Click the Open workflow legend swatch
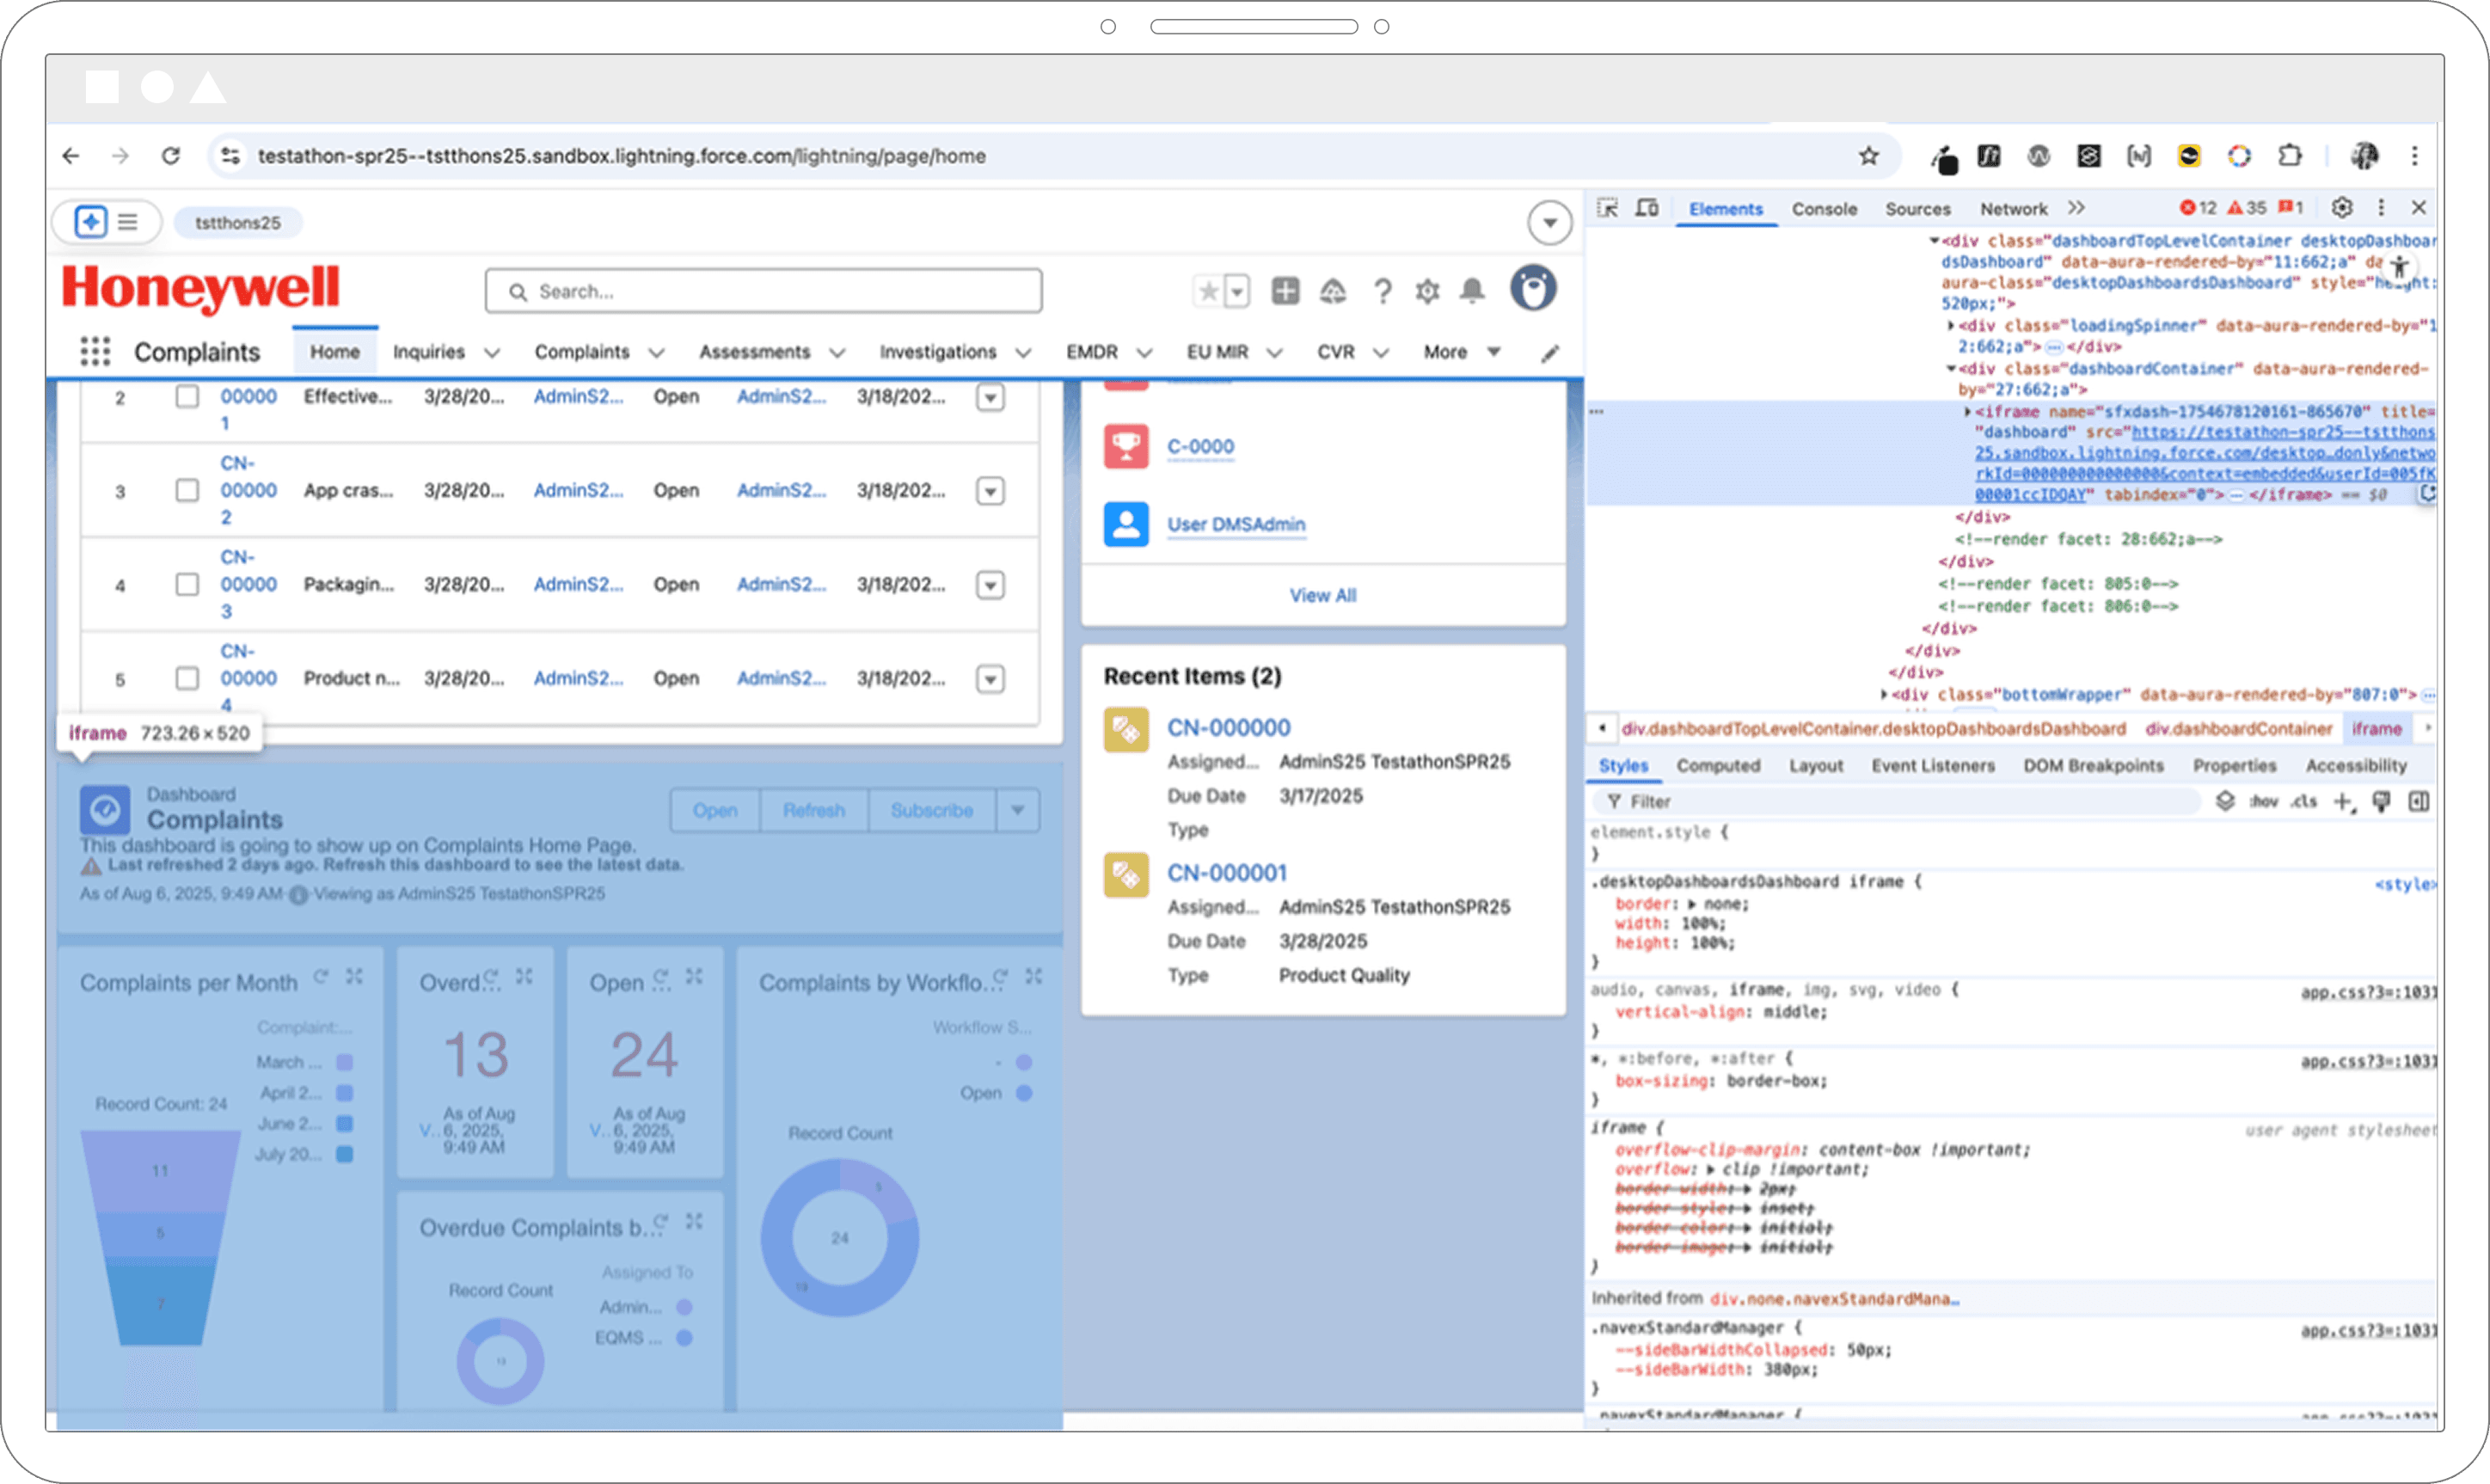Viewport: 2490px width, 1484px height. [1024, 1093]
